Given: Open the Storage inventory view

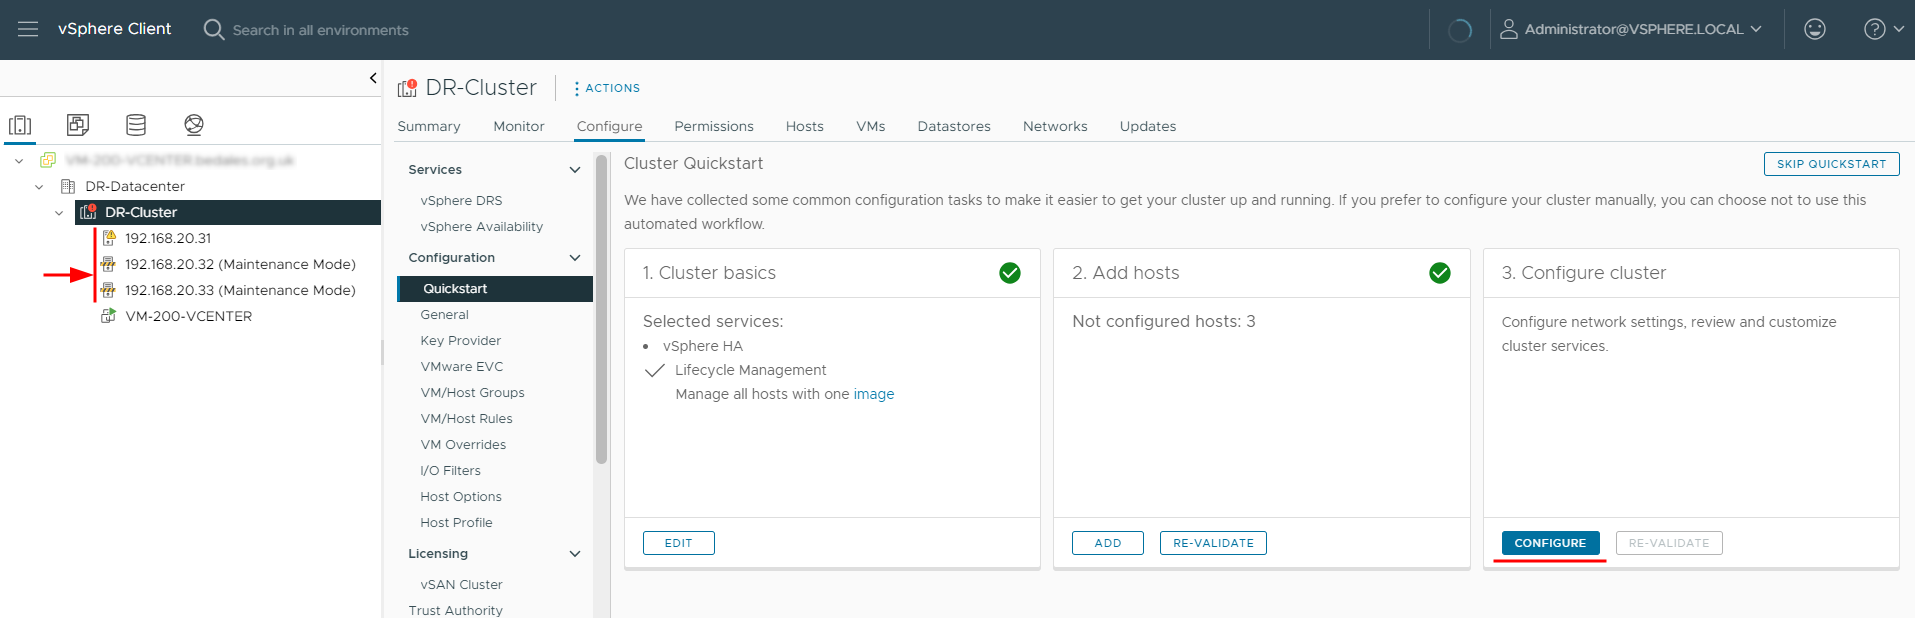Looking at the screenshot, I should pos(136,125).
